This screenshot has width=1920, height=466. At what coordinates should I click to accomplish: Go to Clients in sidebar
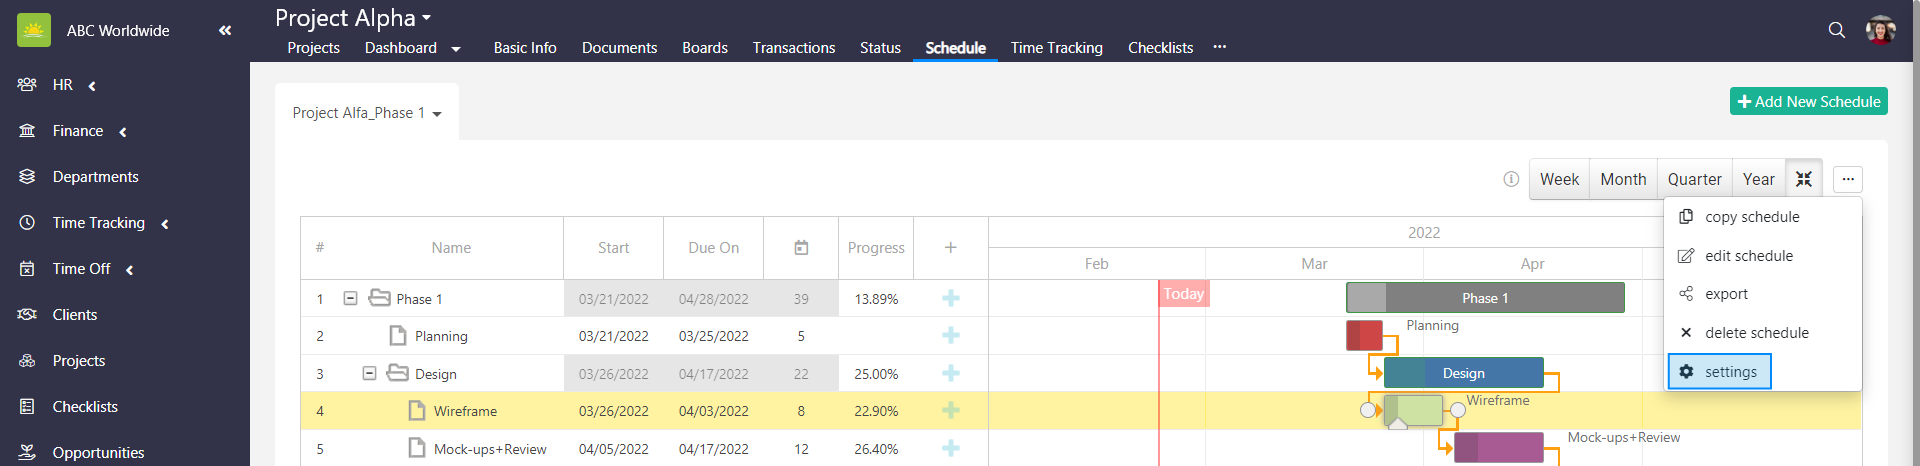[x=74, y=315]
